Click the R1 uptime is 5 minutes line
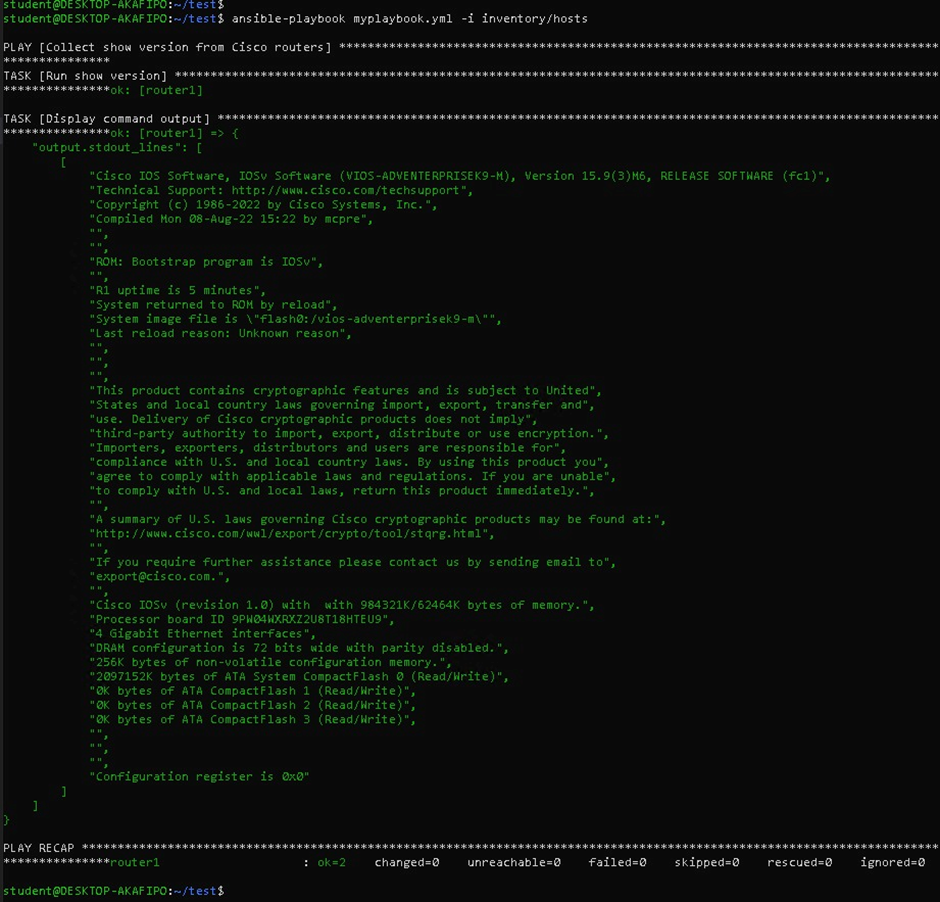This screenshot has height=902, width=940. coord(177,291)
